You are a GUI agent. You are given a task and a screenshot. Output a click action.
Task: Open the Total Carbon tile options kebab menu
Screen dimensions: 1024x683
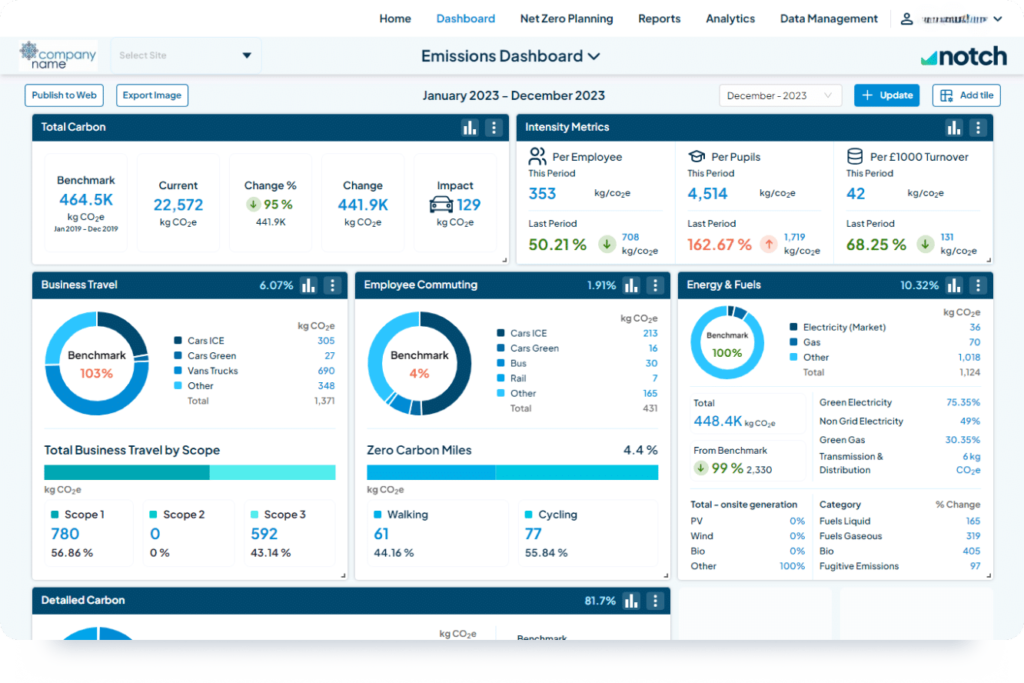tap(492, 127)
